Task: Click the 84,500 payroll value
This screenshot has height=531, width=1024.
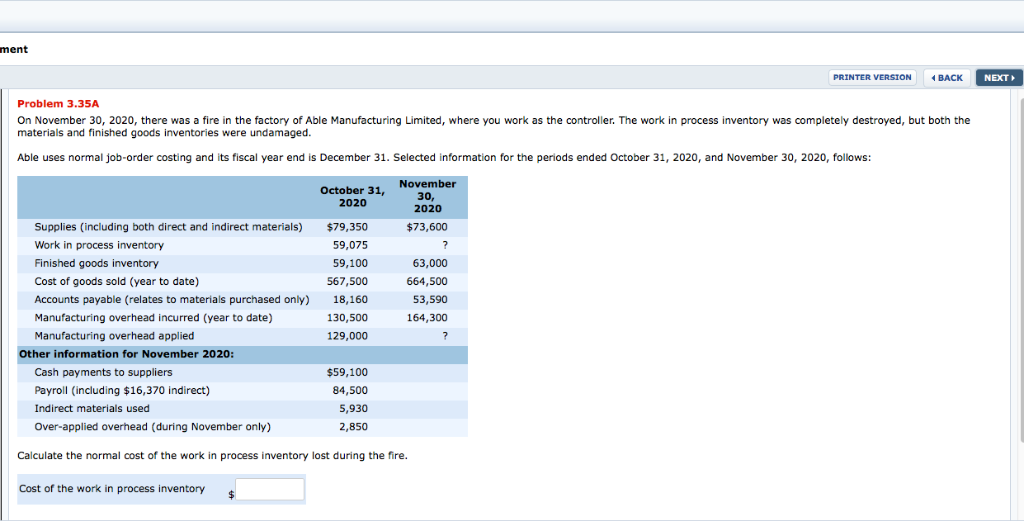Action: [350, 391]
